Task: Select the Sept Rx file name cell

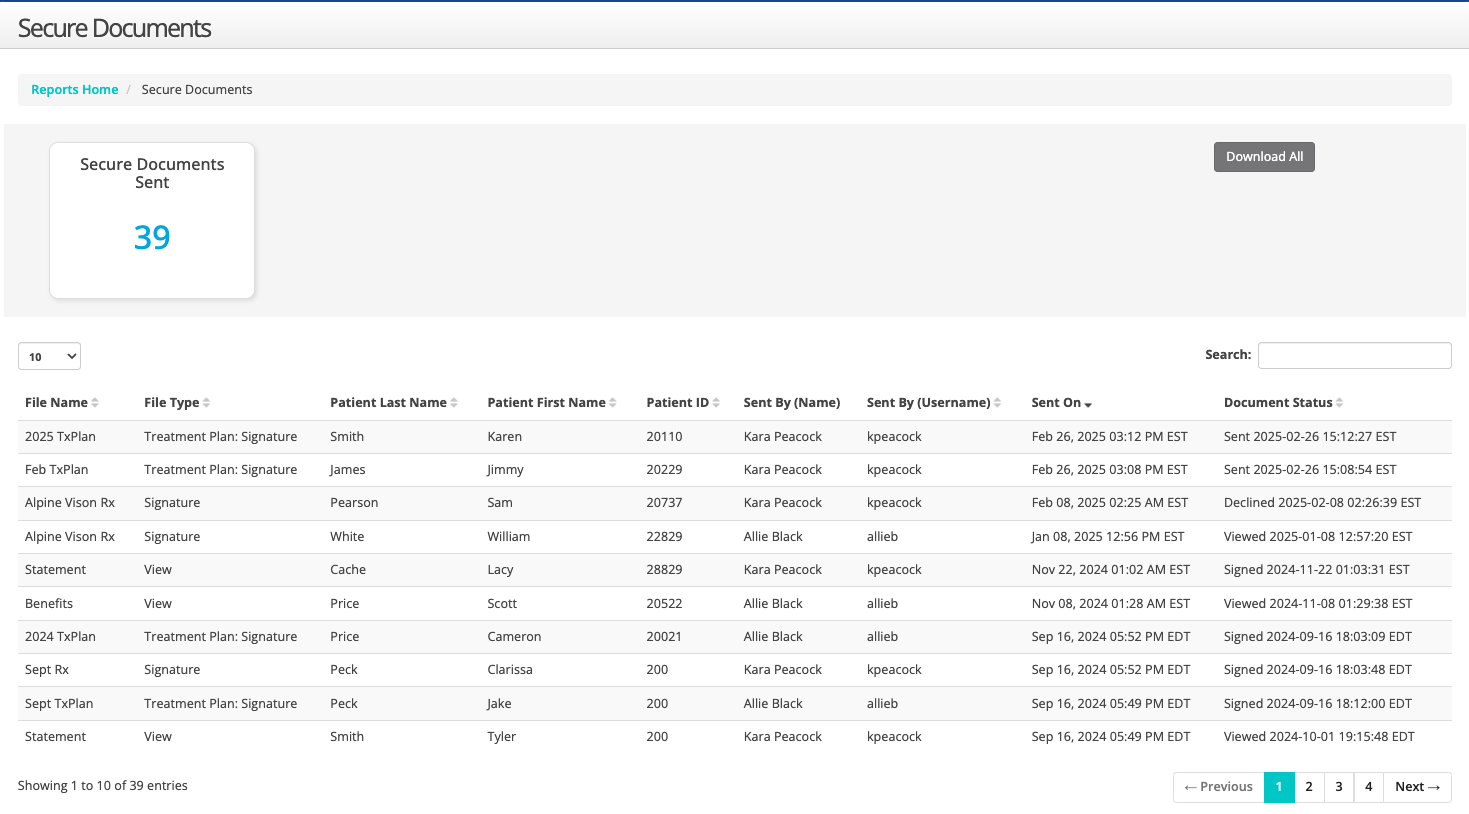Action: pyautogui.click(x=47, y=670)
